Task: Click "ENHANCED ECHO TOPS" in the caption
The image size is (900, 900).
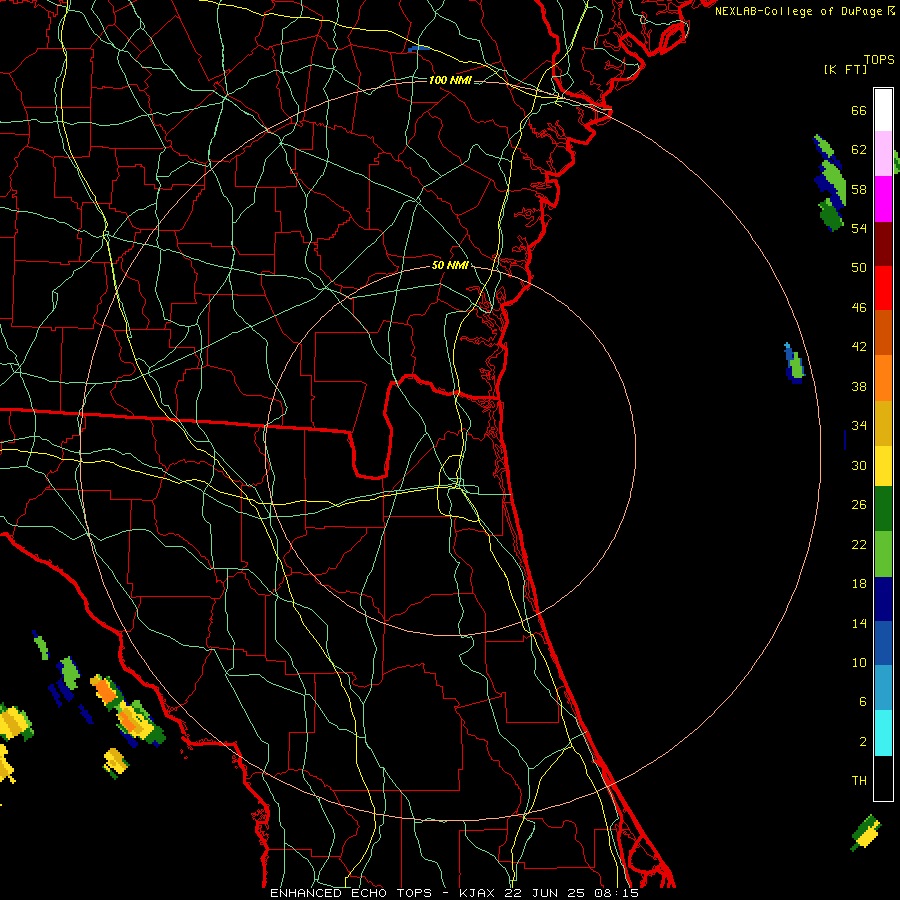Action: pos(351,893)
